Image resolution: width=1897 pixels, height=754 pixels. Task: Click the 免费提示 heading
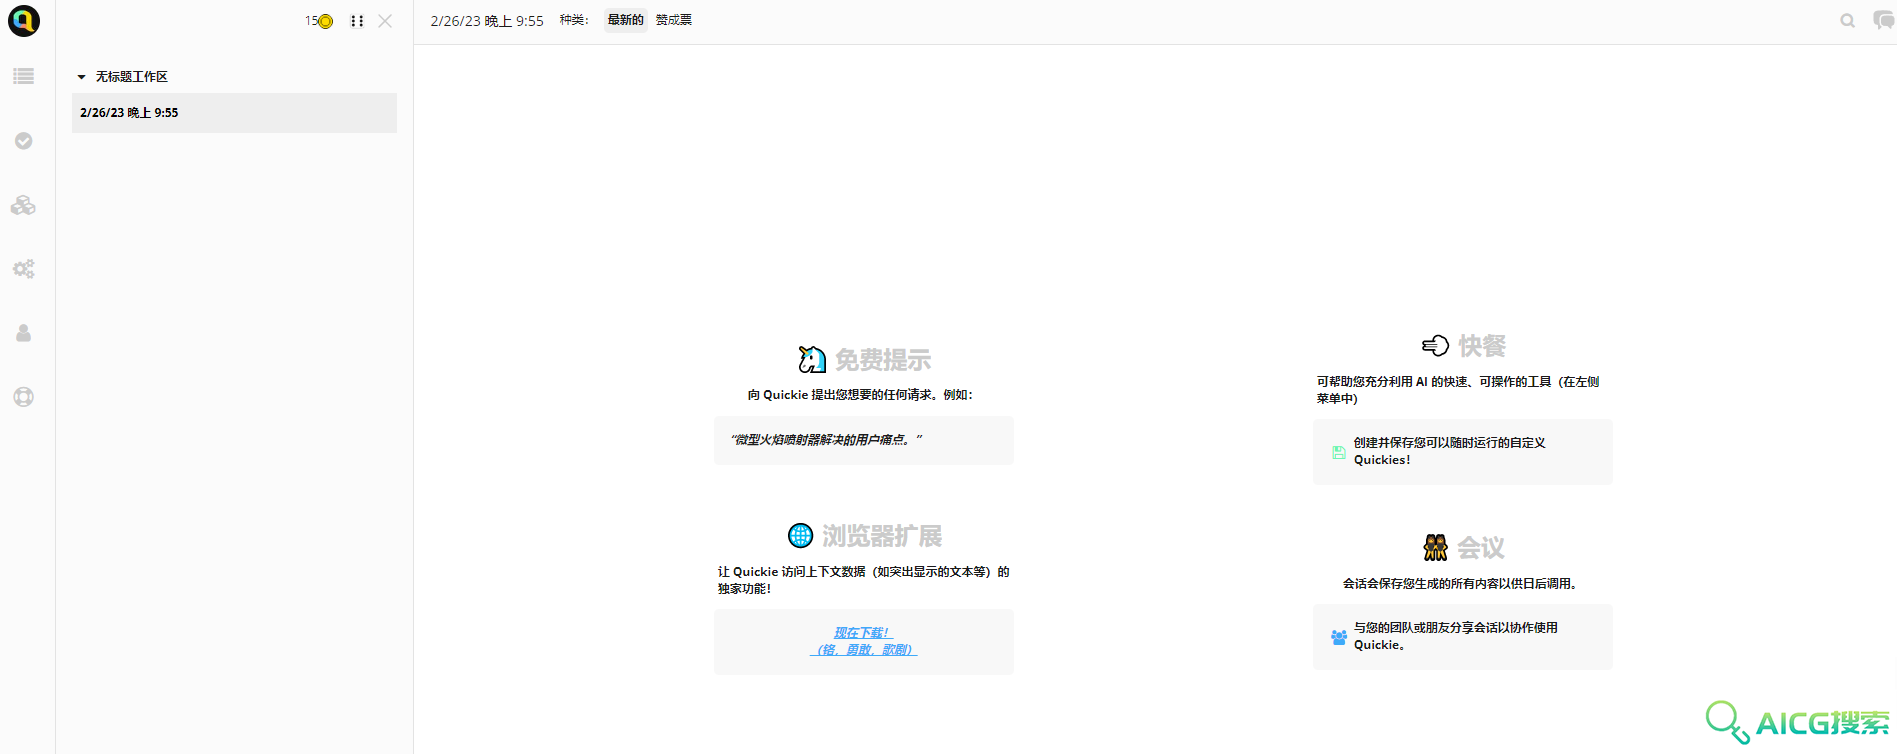click(x=883, y=360)
